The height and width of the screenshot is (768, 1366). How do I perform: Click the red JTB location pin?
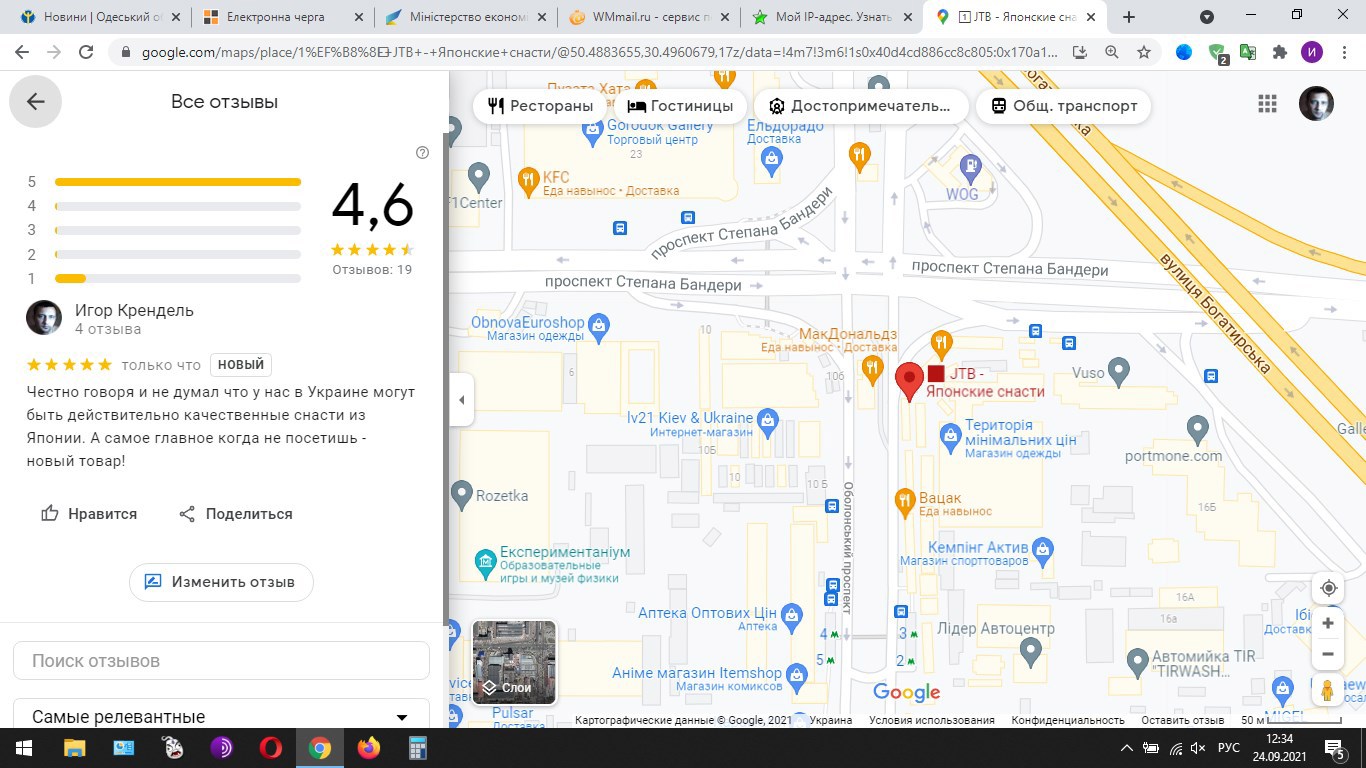pos(909,382)
